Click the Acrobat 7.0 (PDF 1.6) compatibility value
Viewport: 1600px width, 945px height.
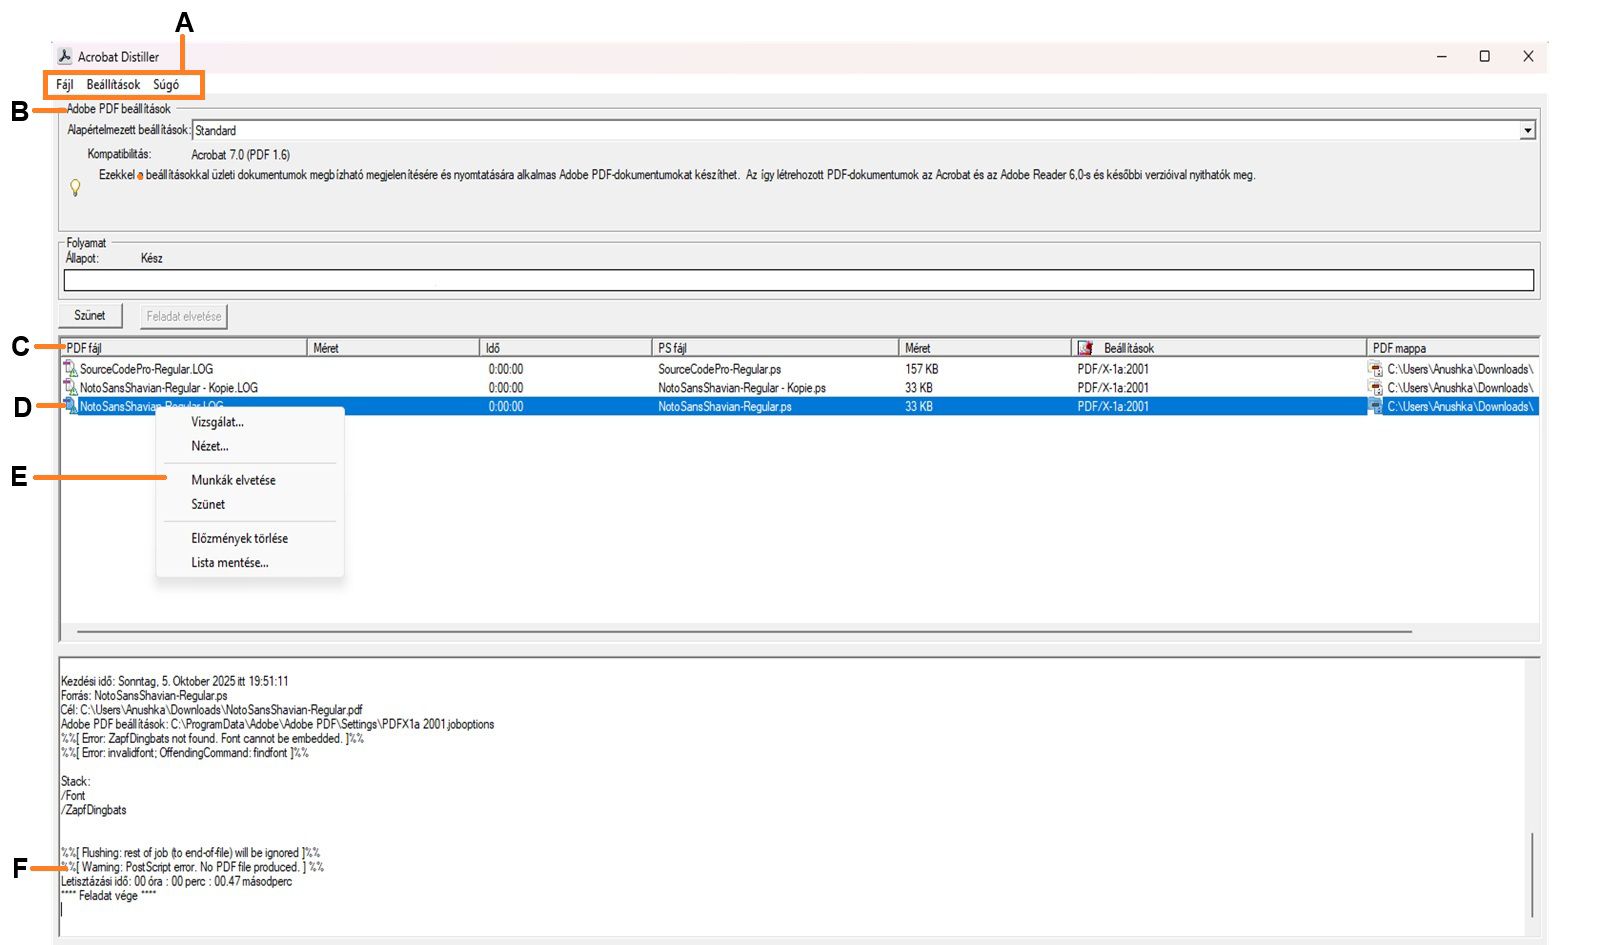point(240,155)
